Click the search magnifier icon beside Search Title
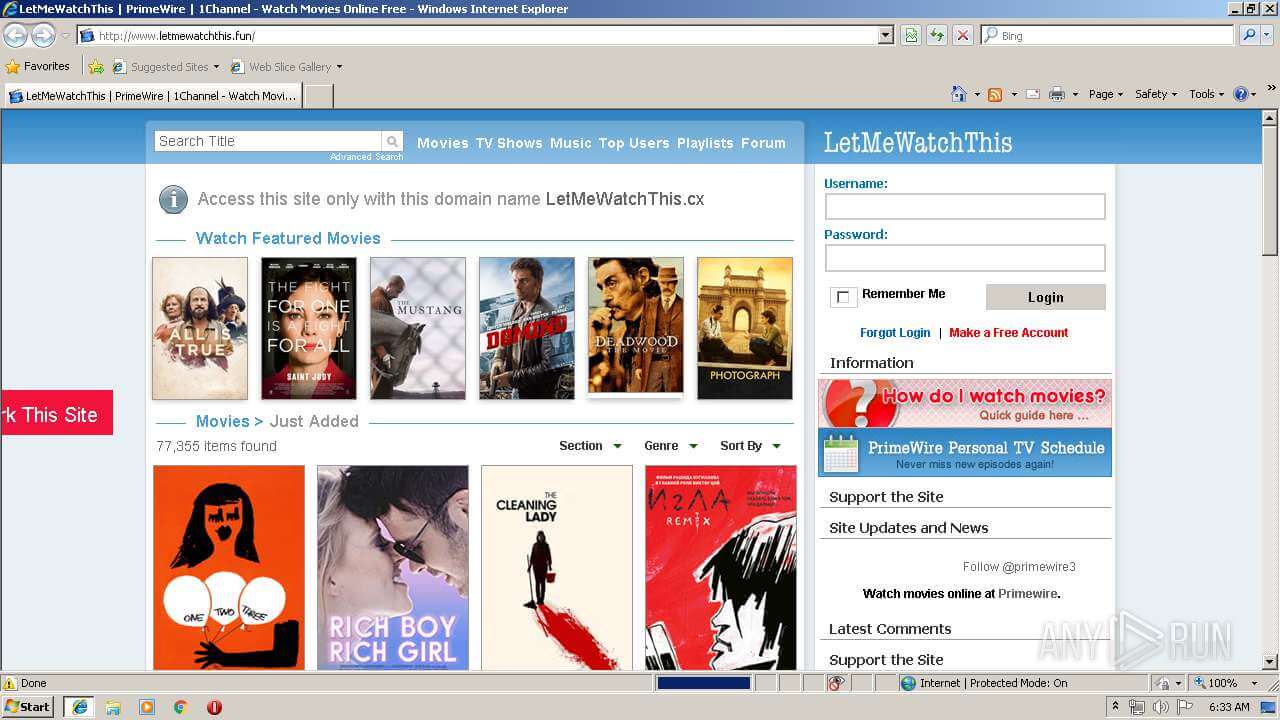Image resolution: width=1280 pixels, height=720 pixels. click(393, 142)
